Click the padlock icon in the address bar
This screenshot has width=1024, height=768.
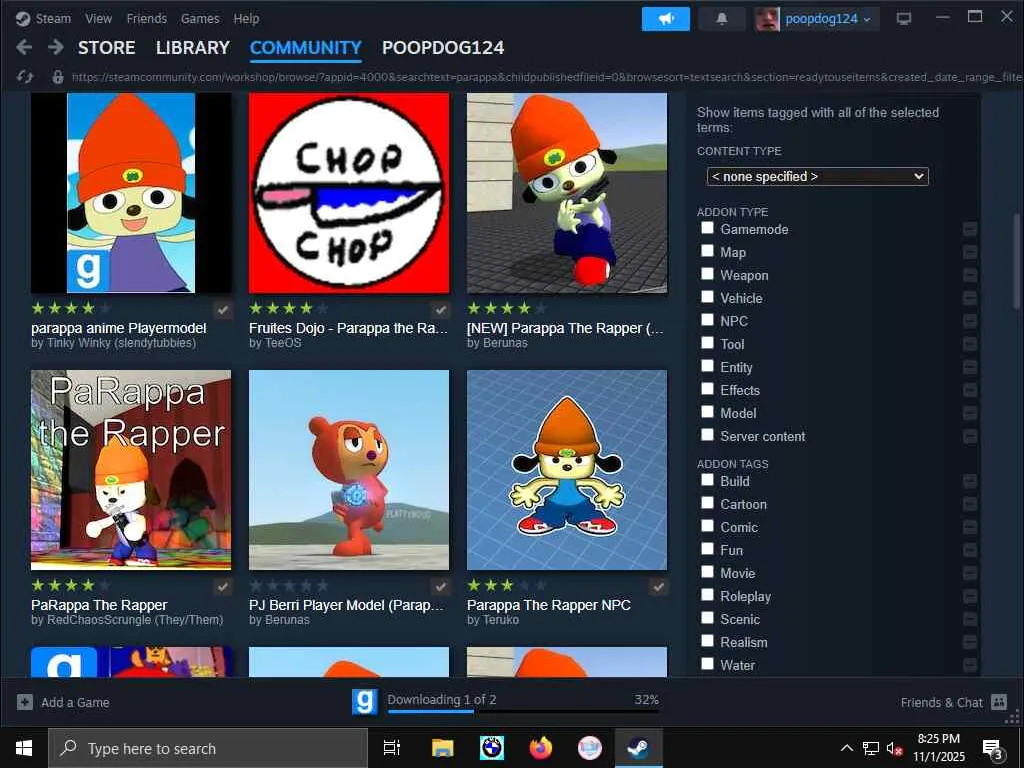click(x=58, y=77)
